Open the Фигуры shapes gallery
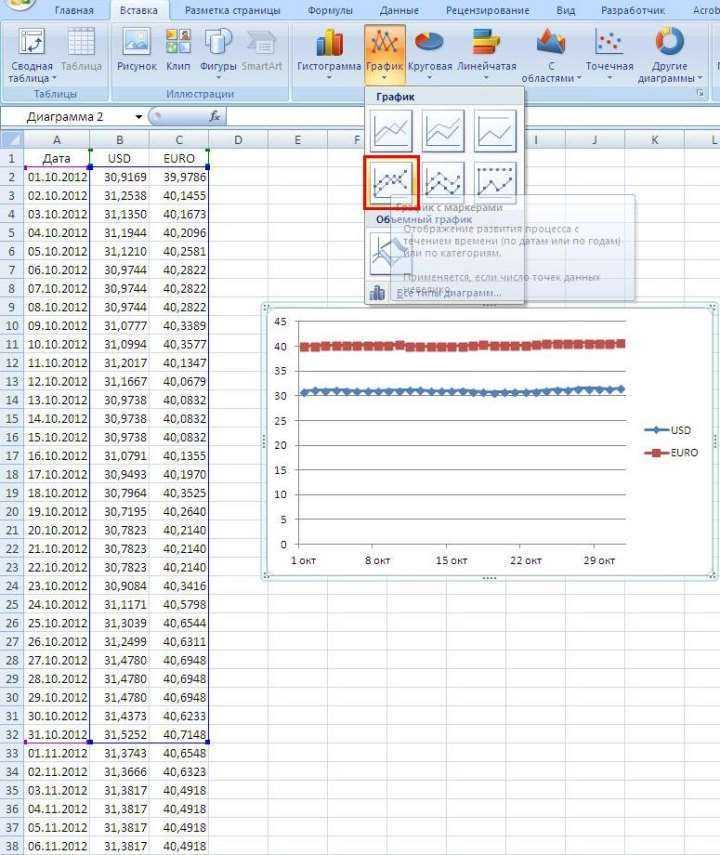This screenshot has width=720, height=855. click(x=218, y=51)
